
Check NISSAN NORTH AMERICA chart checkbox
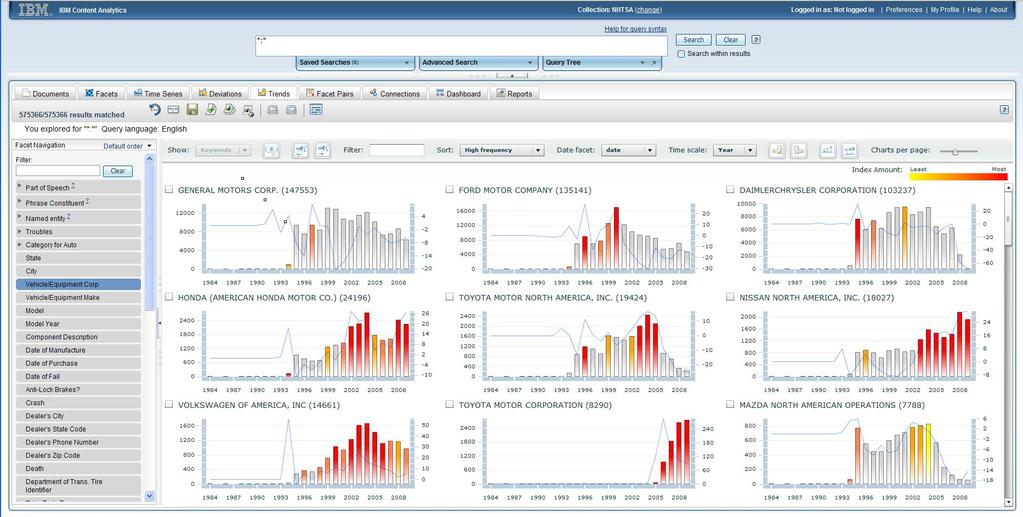click(x=731, y=297)
